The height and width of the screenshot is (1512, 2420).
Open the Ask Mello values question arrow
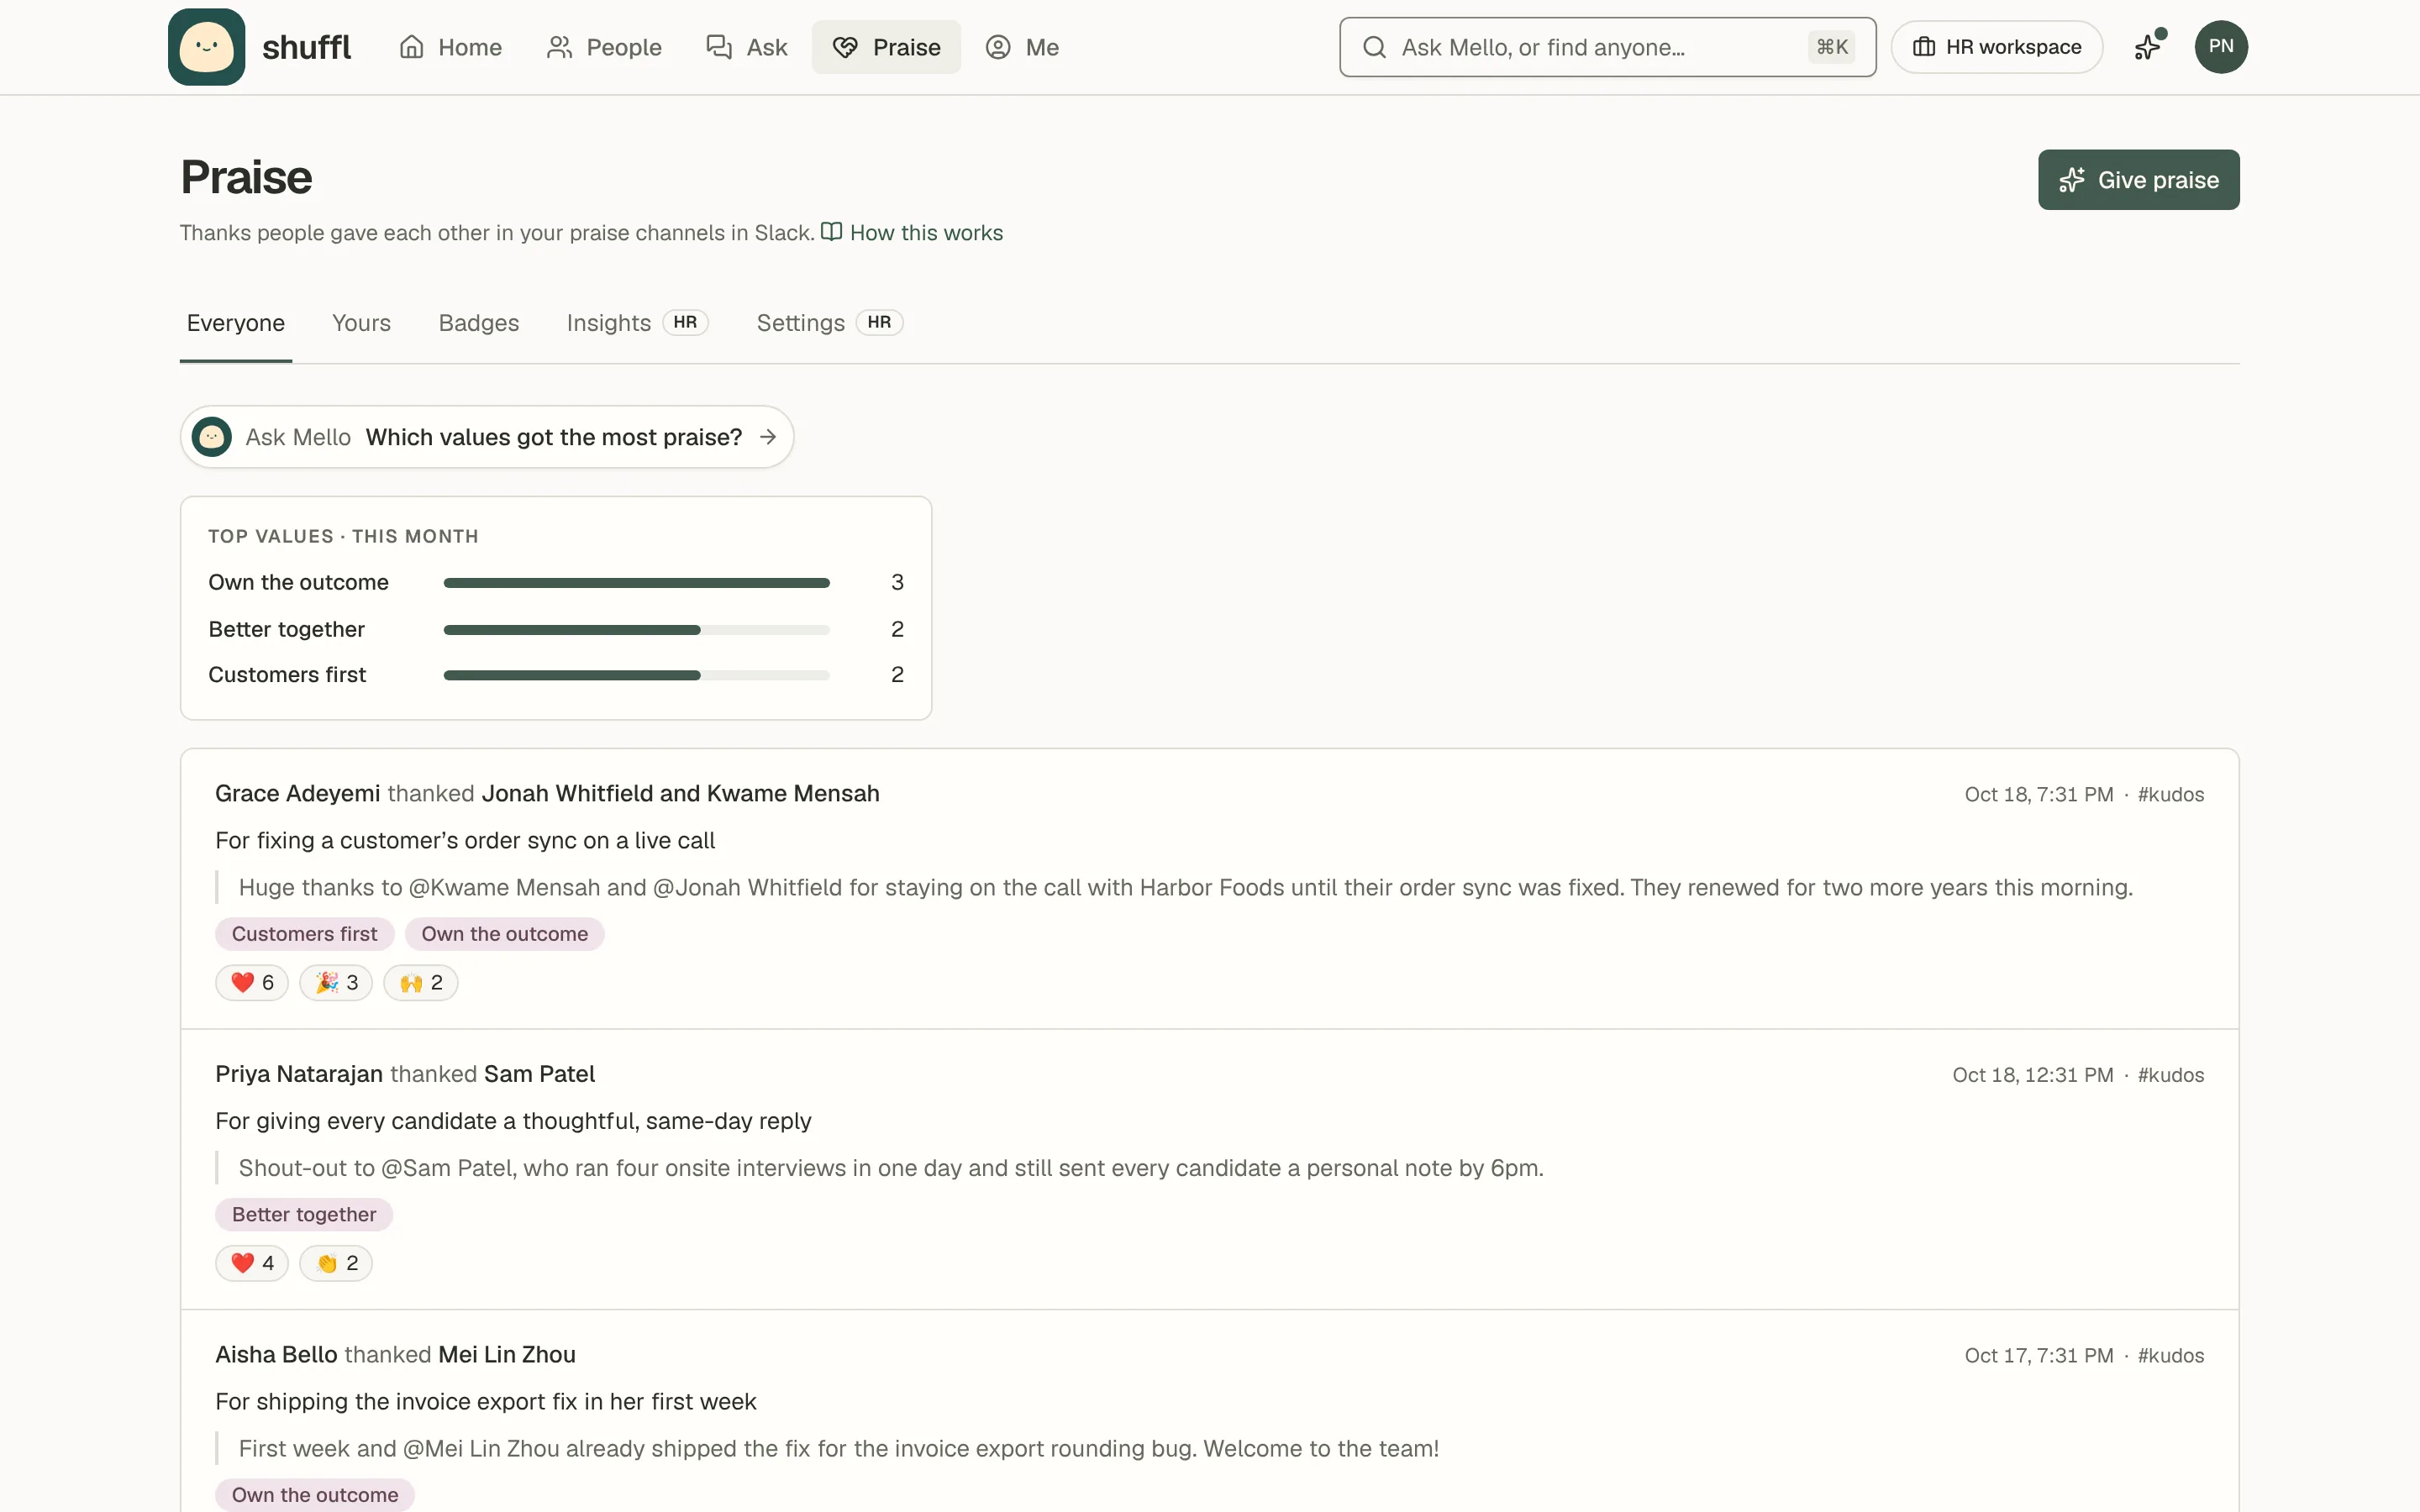pyautogui.click(x=768, y=437)
